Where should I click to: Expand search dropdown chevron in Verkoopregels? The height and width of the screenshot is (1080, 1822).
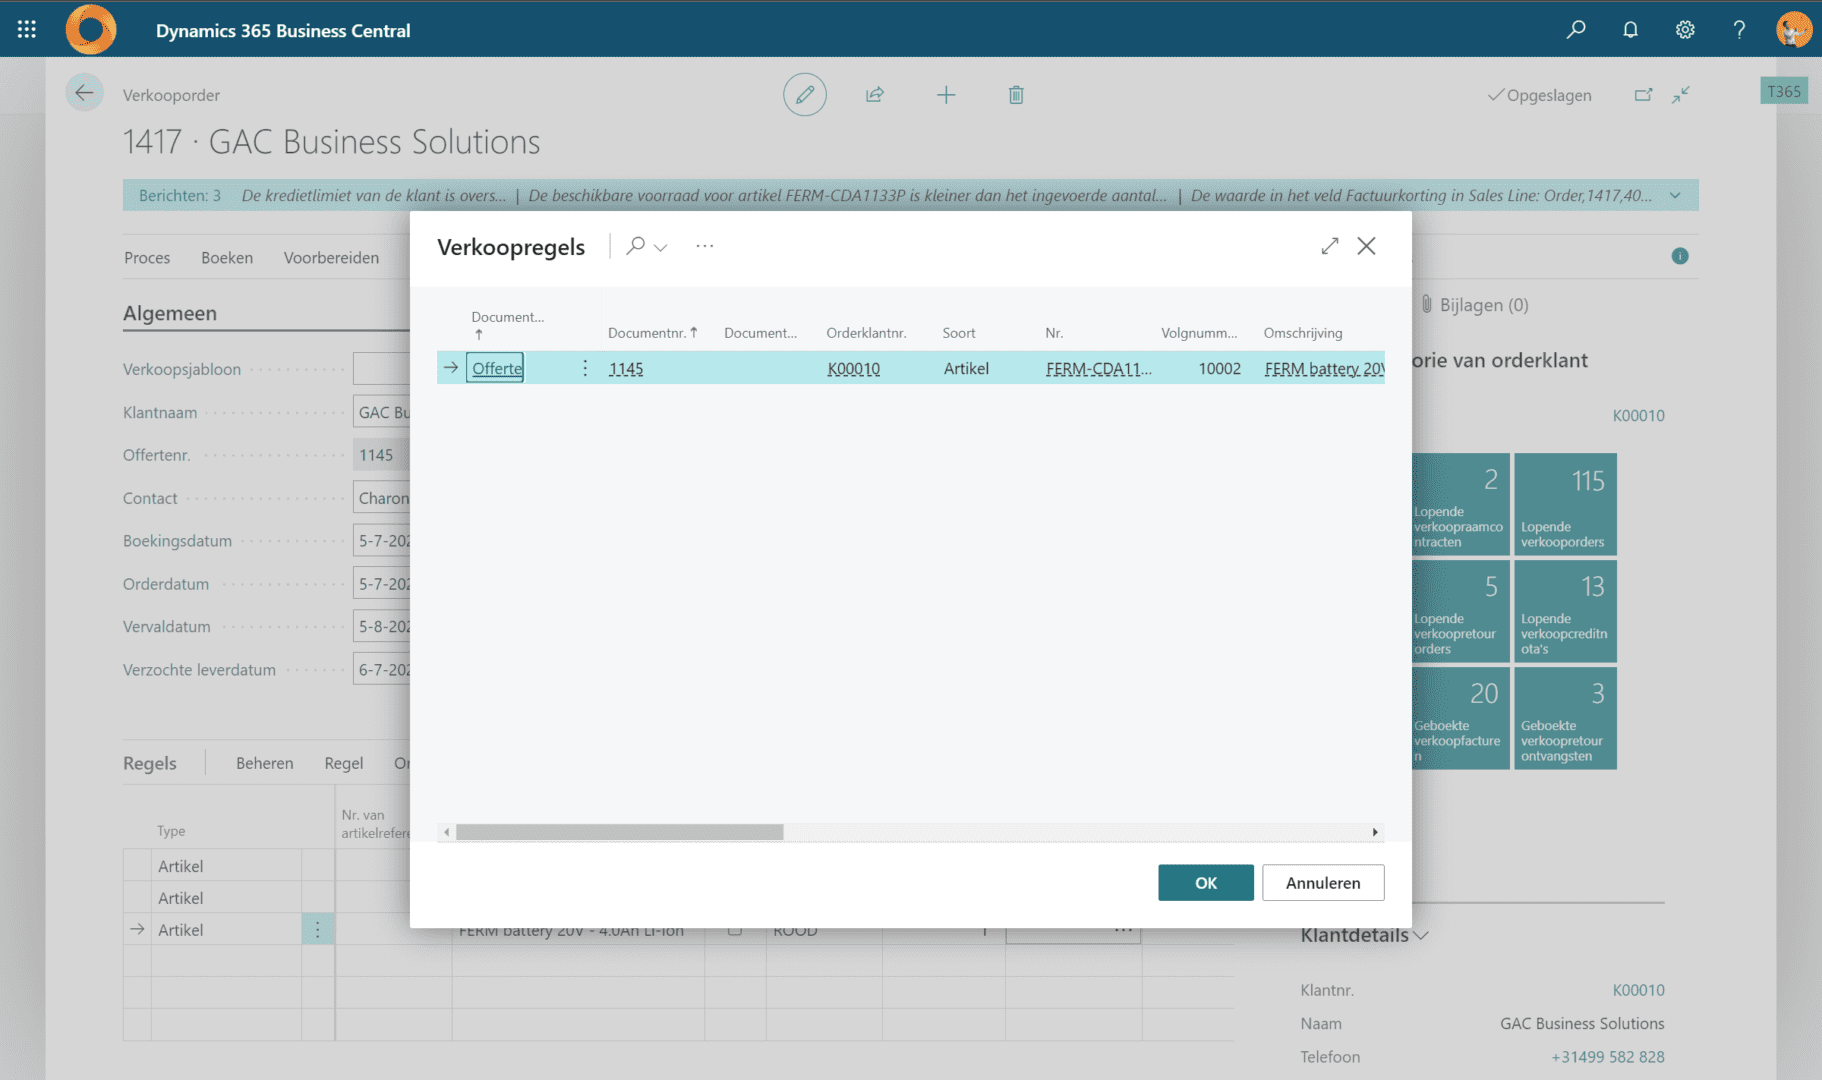pos(660,247)
